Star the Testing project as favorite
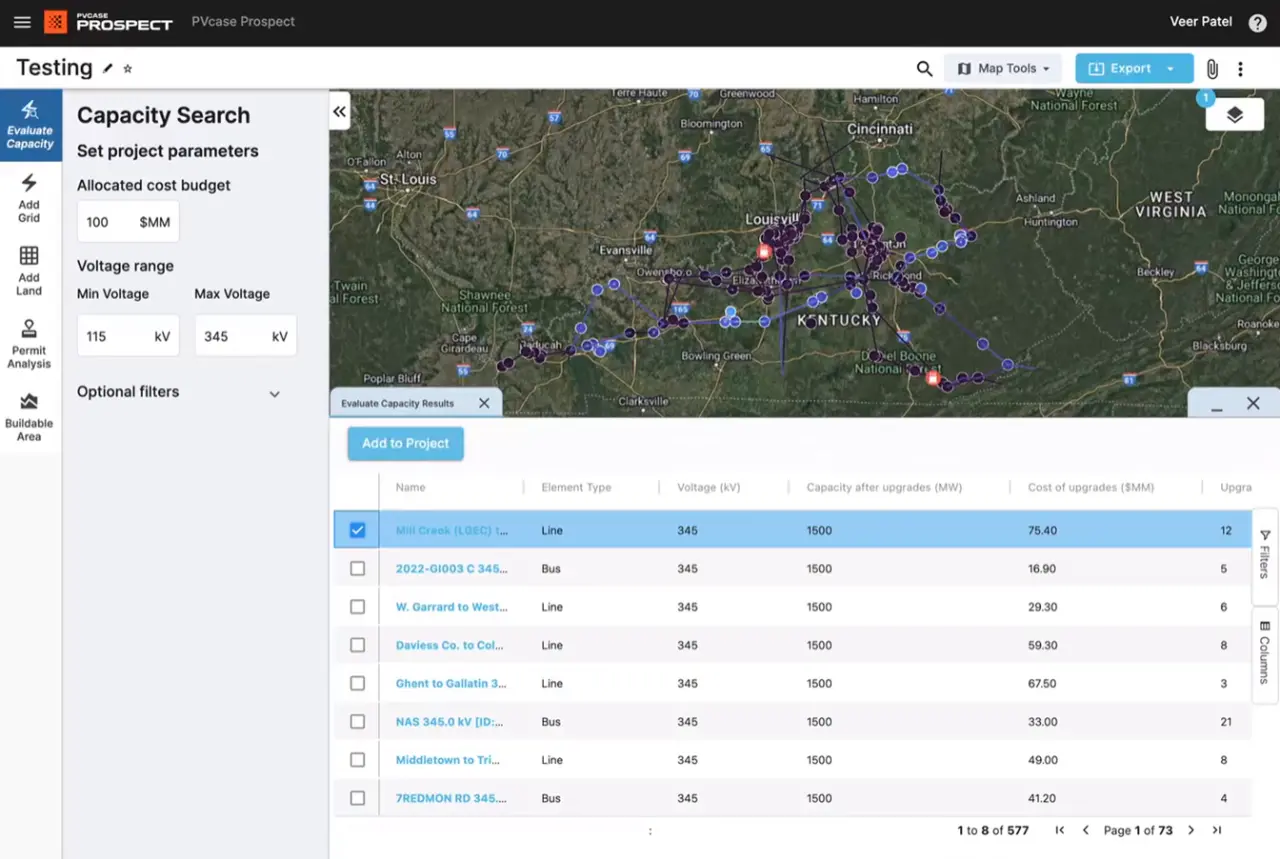The image size is (1280, 859). tap(128, 69)
